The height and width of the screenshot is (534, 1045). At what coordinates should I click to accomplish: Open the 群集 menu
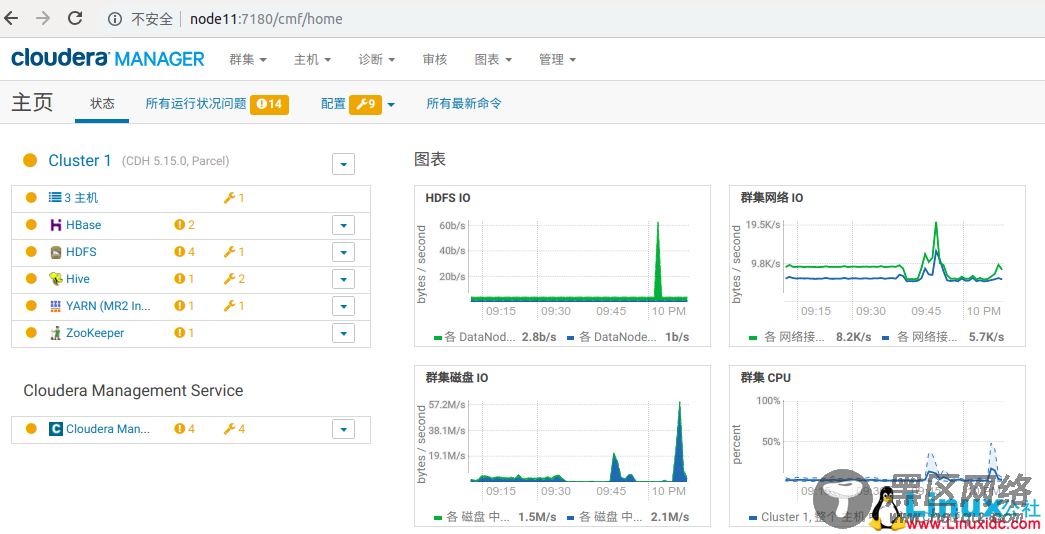248,59
